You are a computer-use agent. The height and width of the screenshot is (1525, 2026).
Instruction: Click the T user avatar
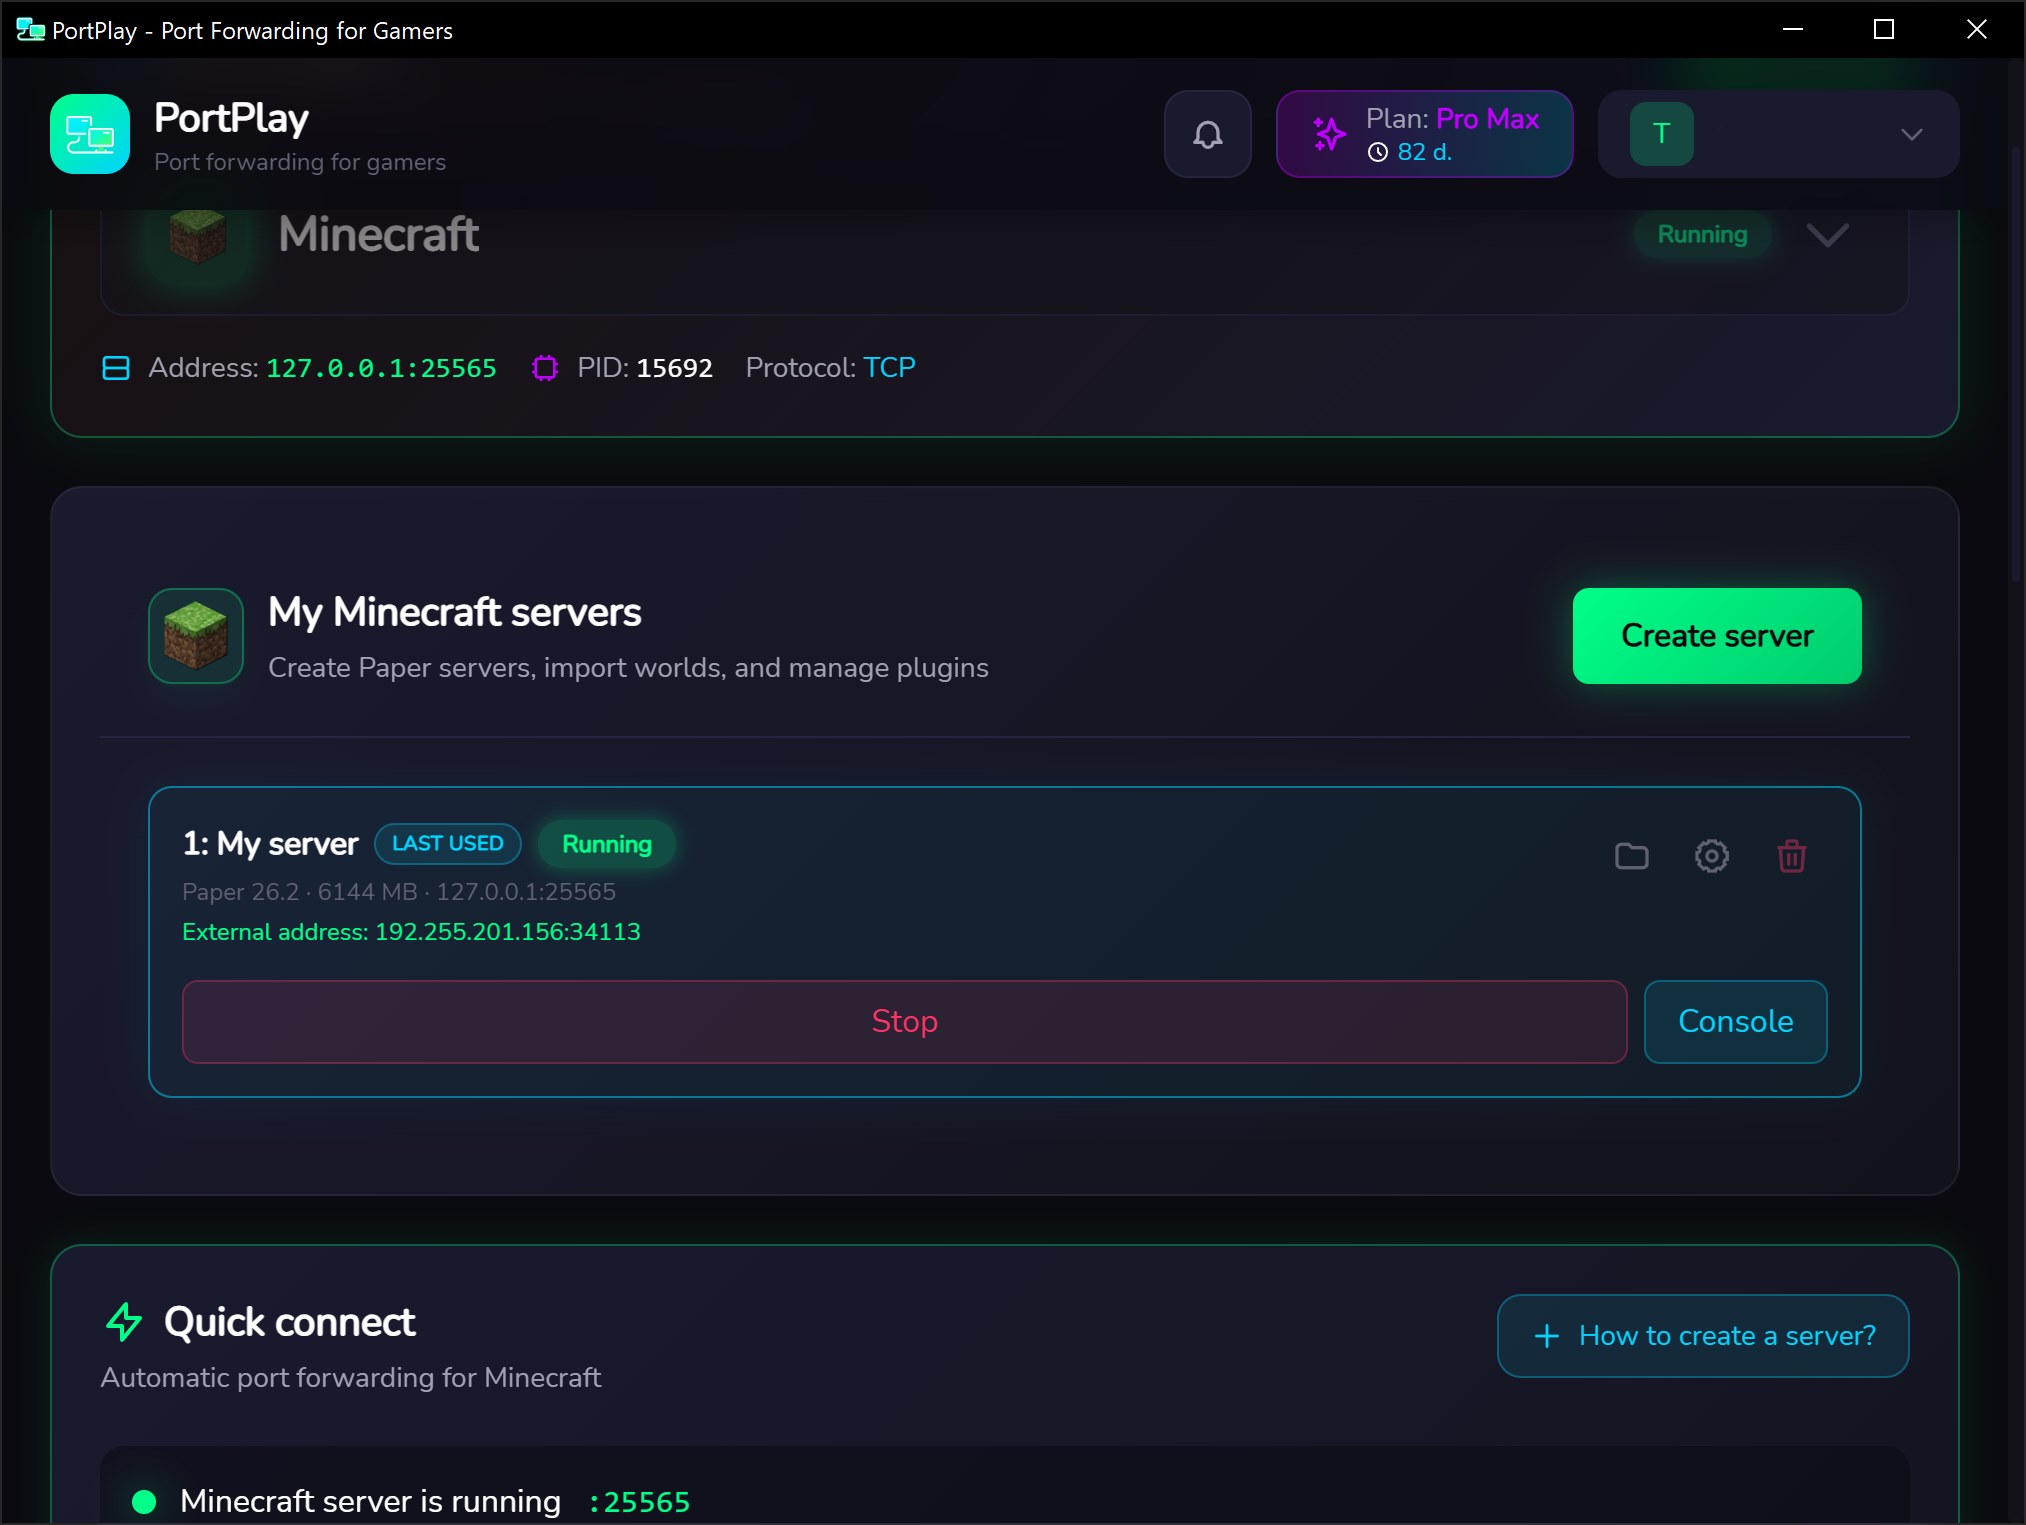1661,134
